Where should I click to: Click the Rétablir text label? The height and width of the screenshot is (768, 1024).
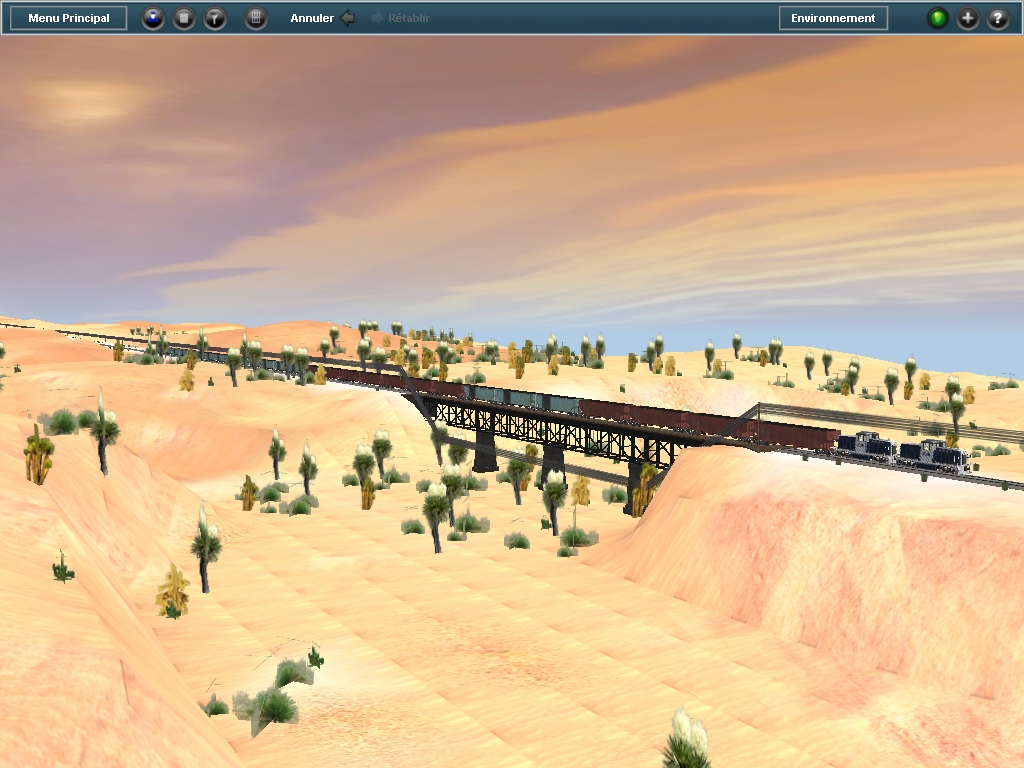point(409,18)
